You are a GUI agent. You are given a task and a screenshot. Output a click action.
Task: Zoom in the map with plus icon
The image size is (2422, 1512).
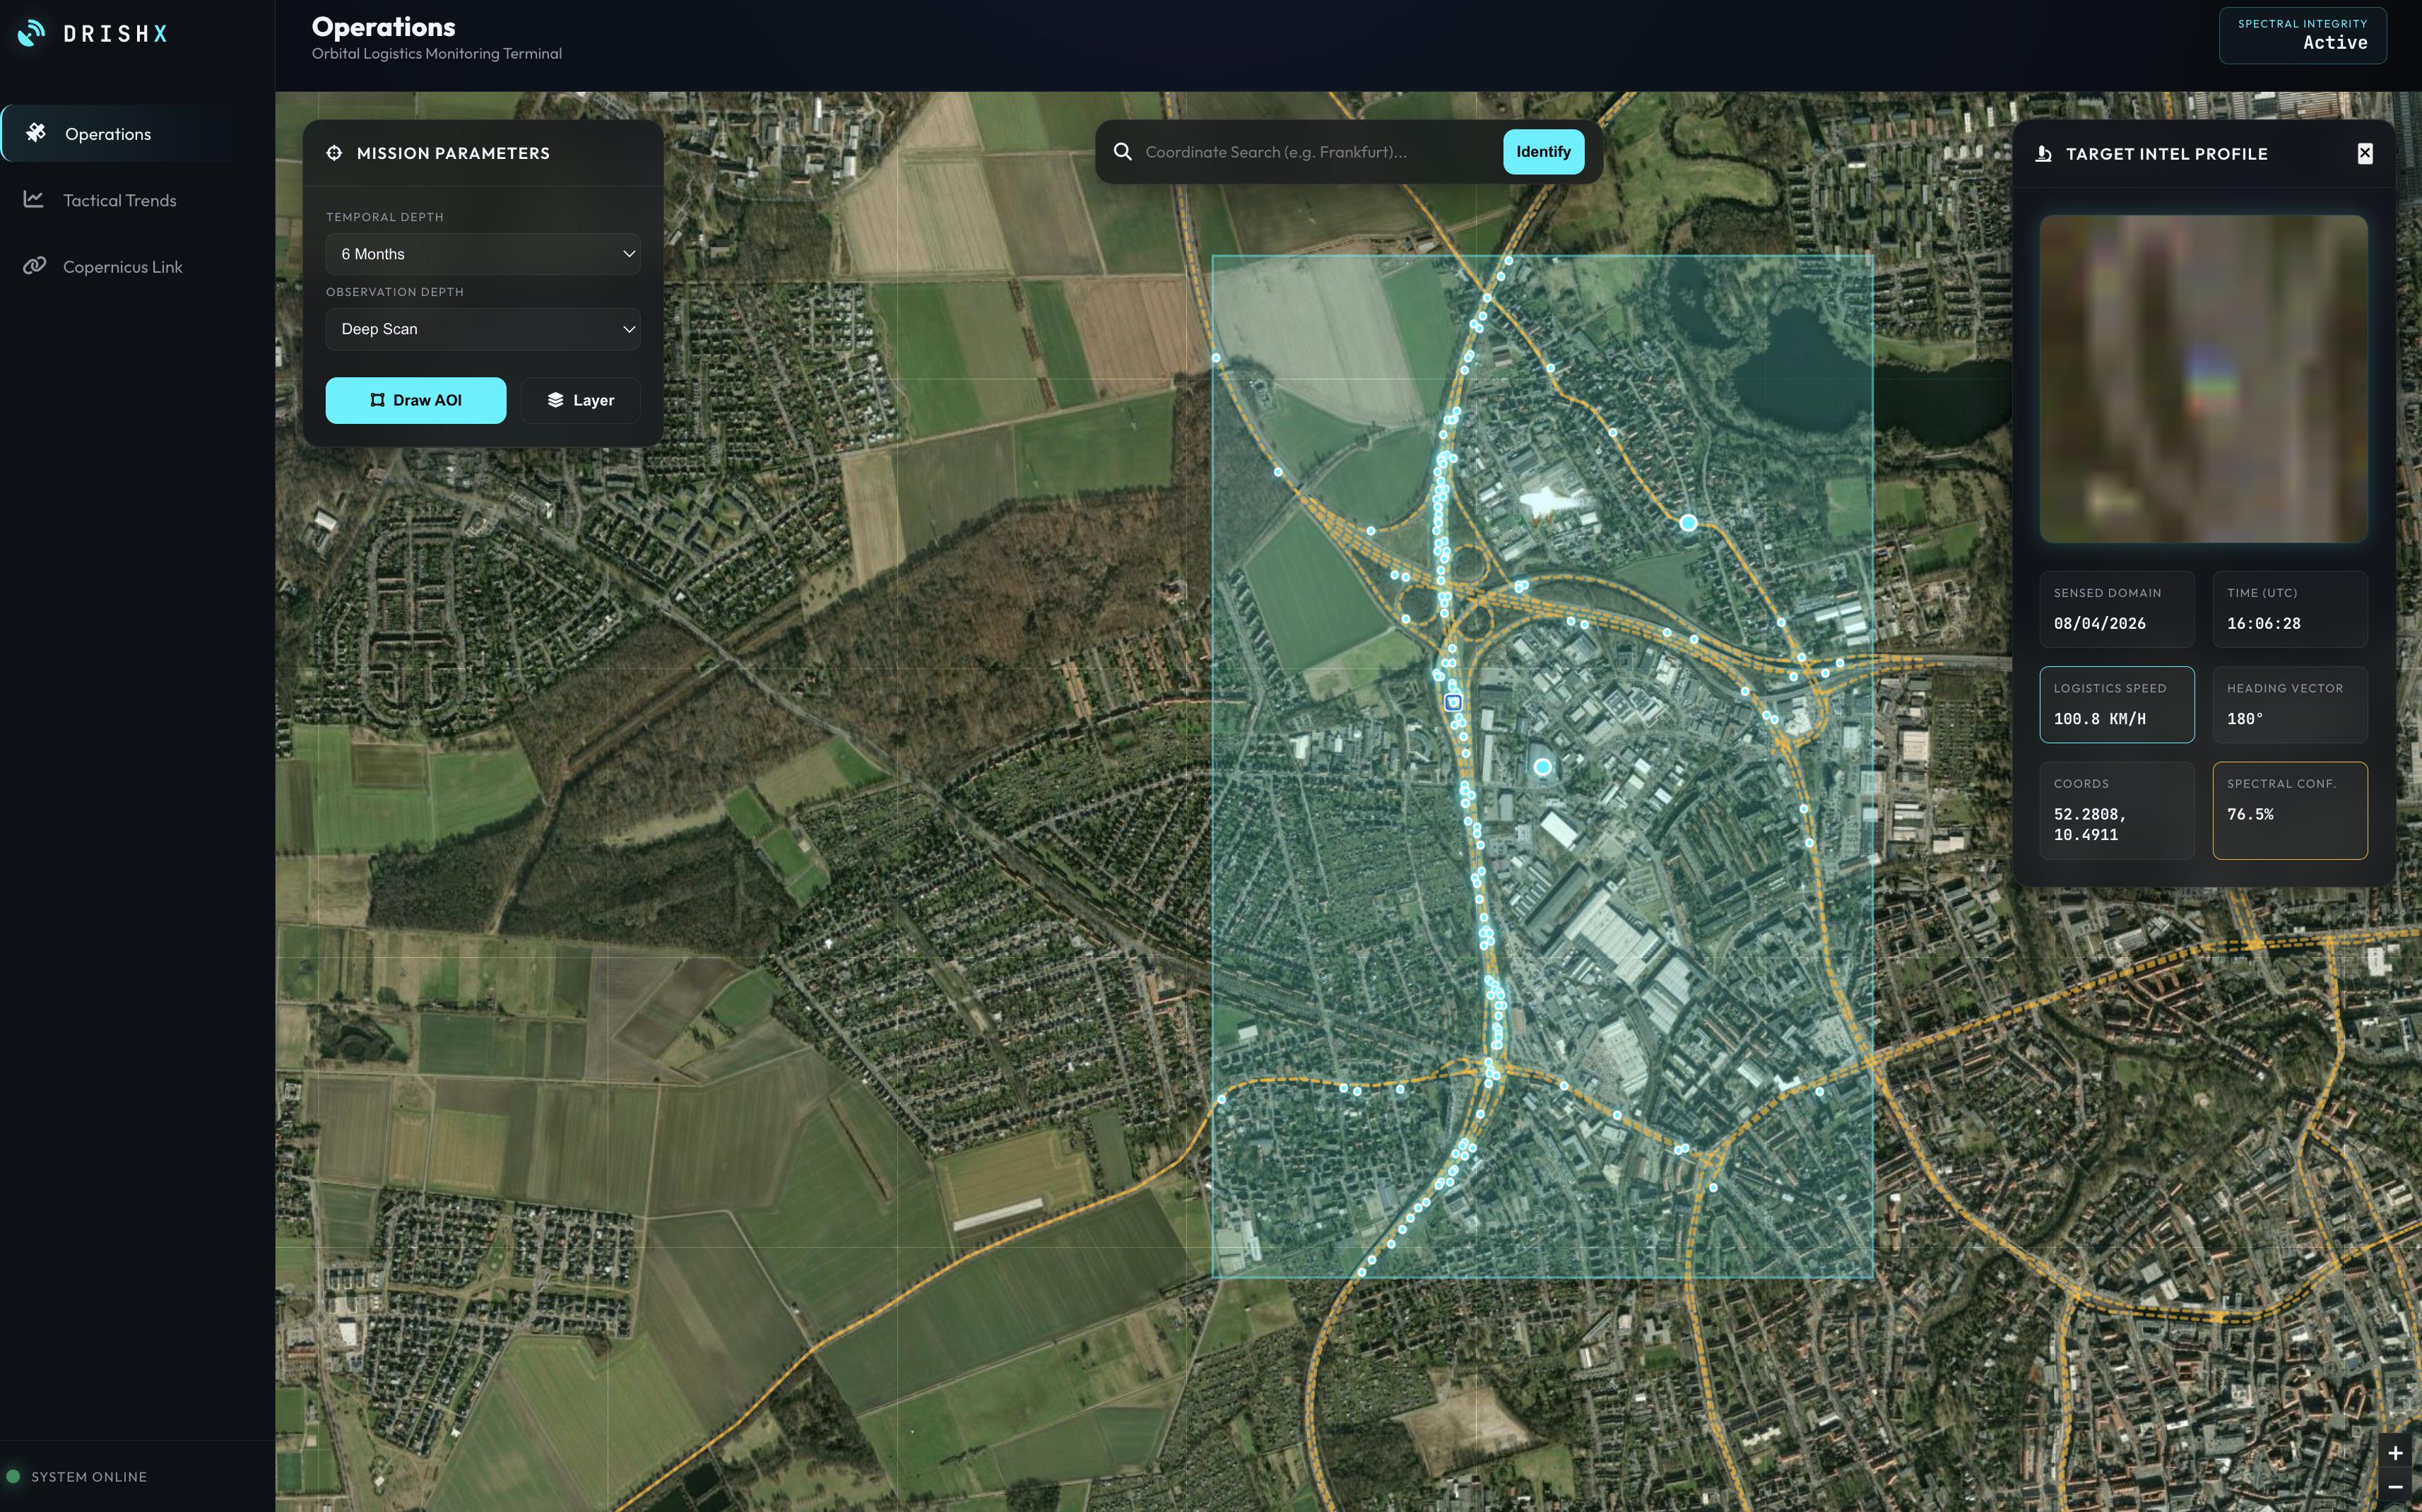2395,1453
